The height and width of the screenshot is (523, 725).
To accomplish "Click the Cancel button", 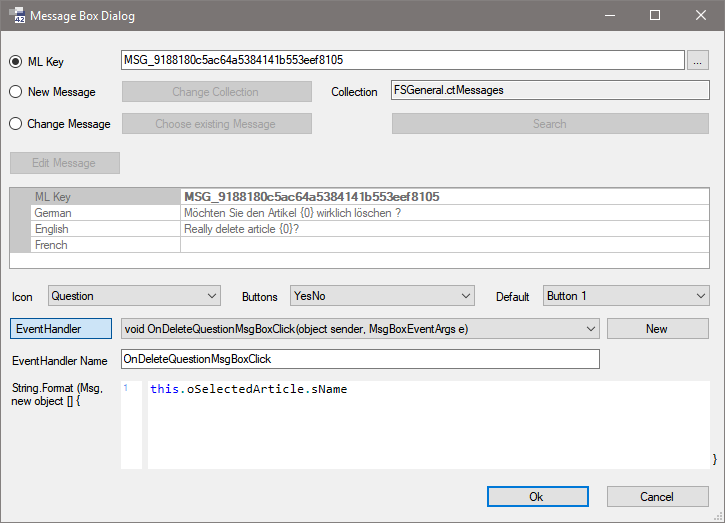I will pyautogui.click(x=657, y=496).
